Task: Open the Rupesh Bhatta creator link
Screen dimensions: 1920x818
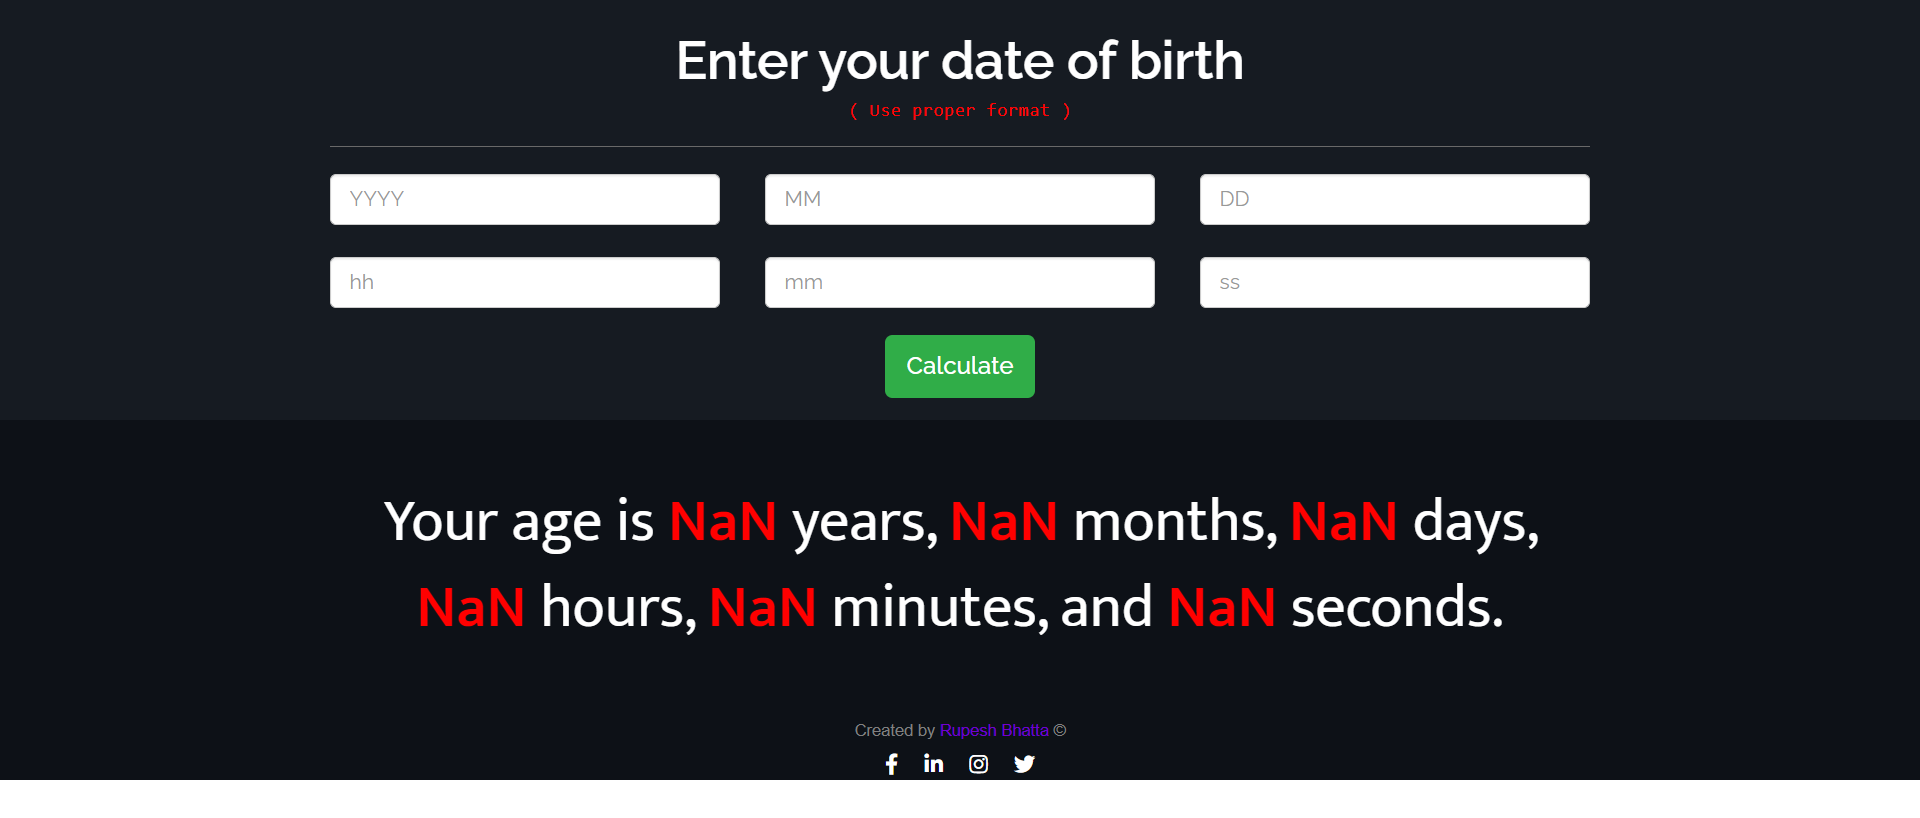Action: 994,730
